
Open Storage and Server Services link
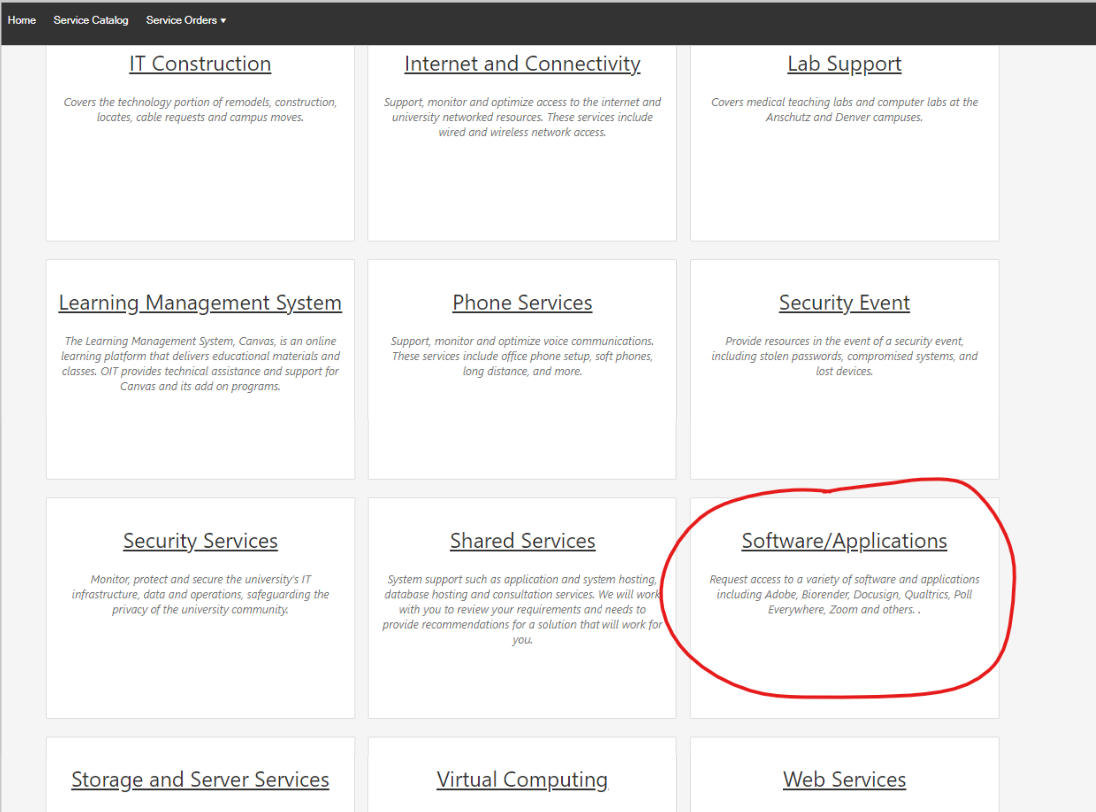[x=200, y=779]
